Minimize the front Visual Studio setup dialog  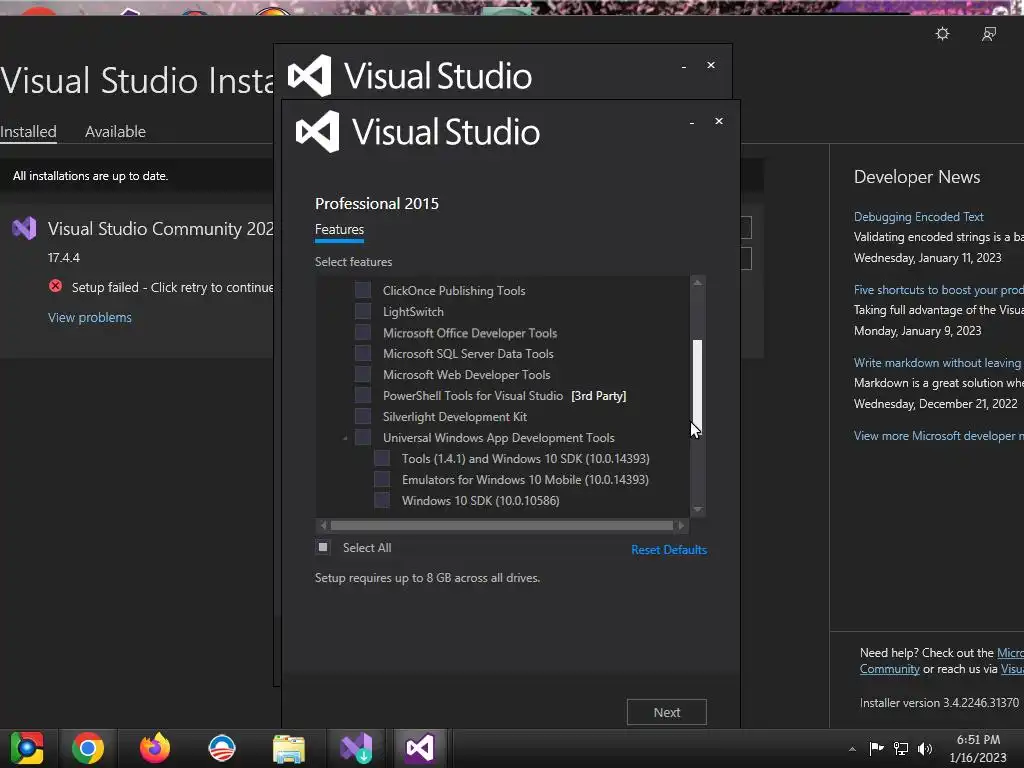(692, 122)
